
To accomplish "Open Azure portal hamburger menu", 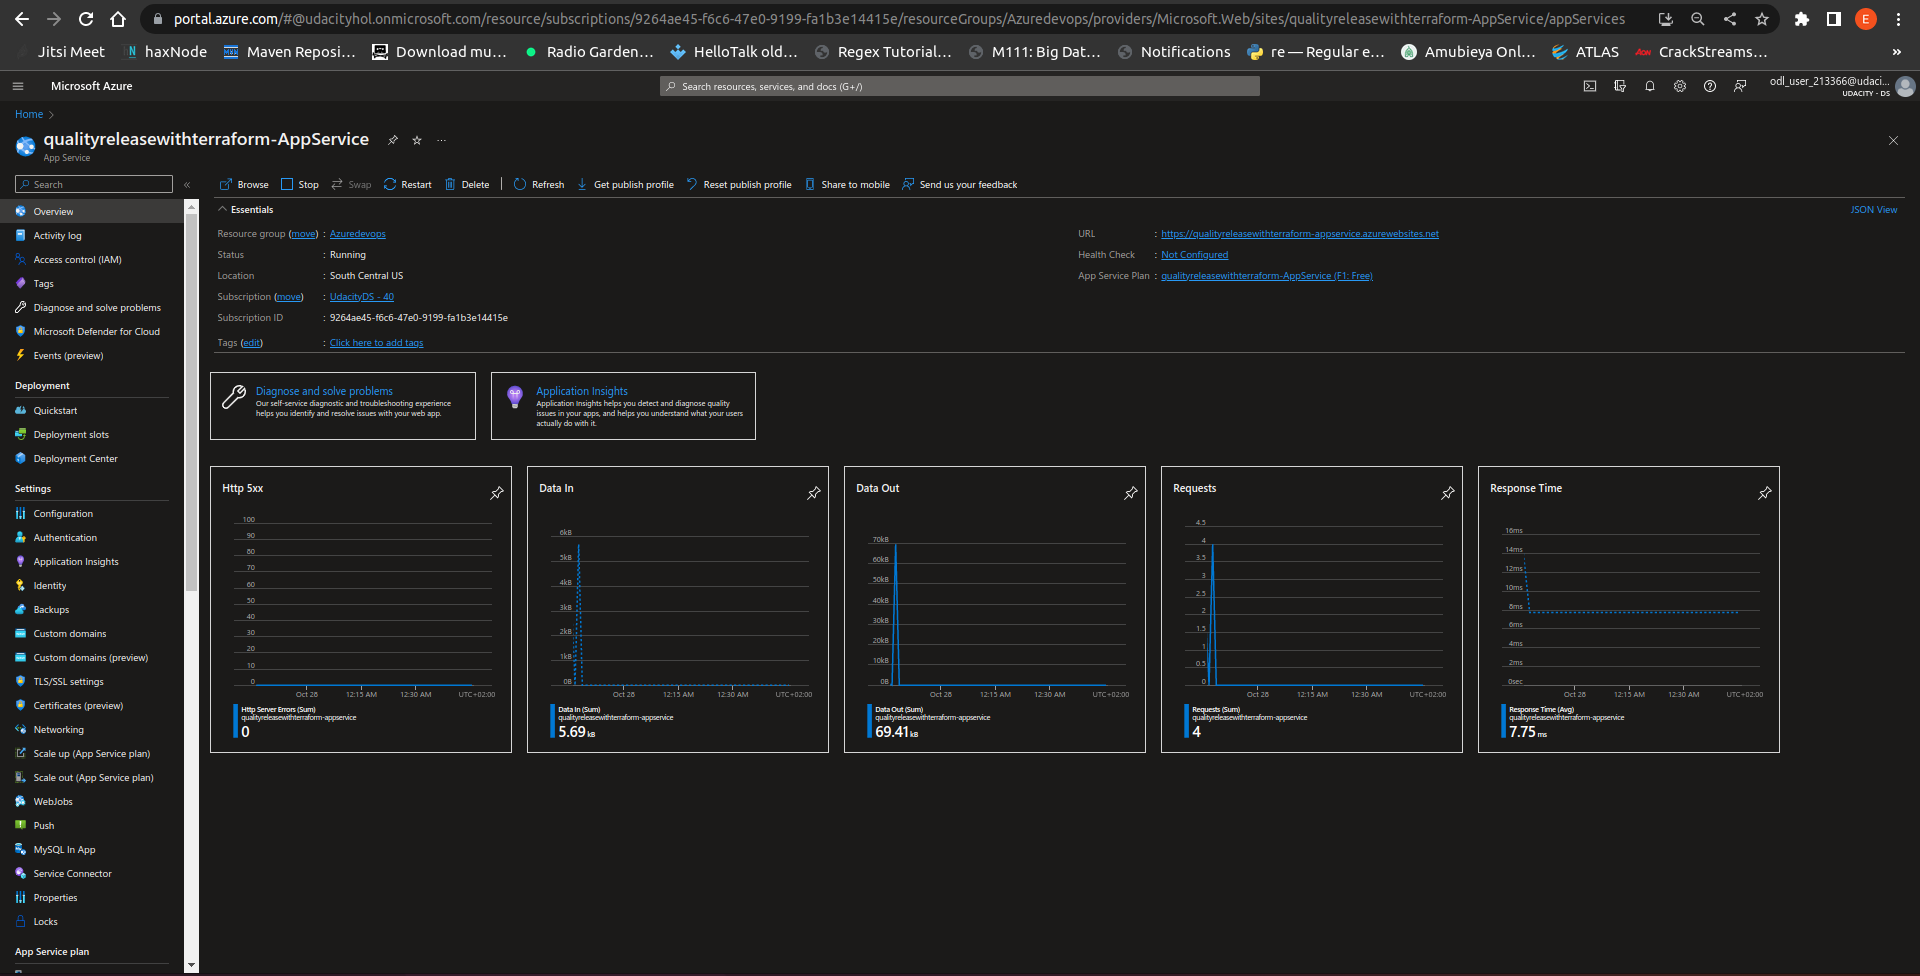I will [18, 86].
